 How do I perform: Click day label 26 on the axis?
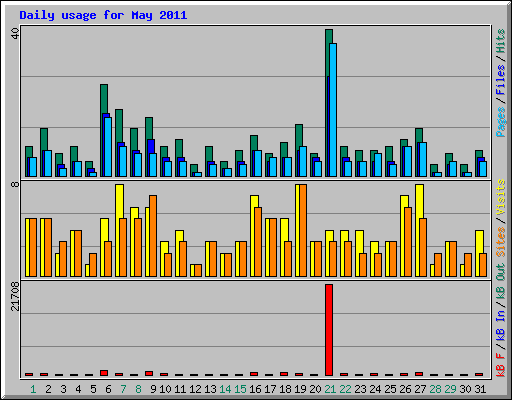click(x=405, y=389)
